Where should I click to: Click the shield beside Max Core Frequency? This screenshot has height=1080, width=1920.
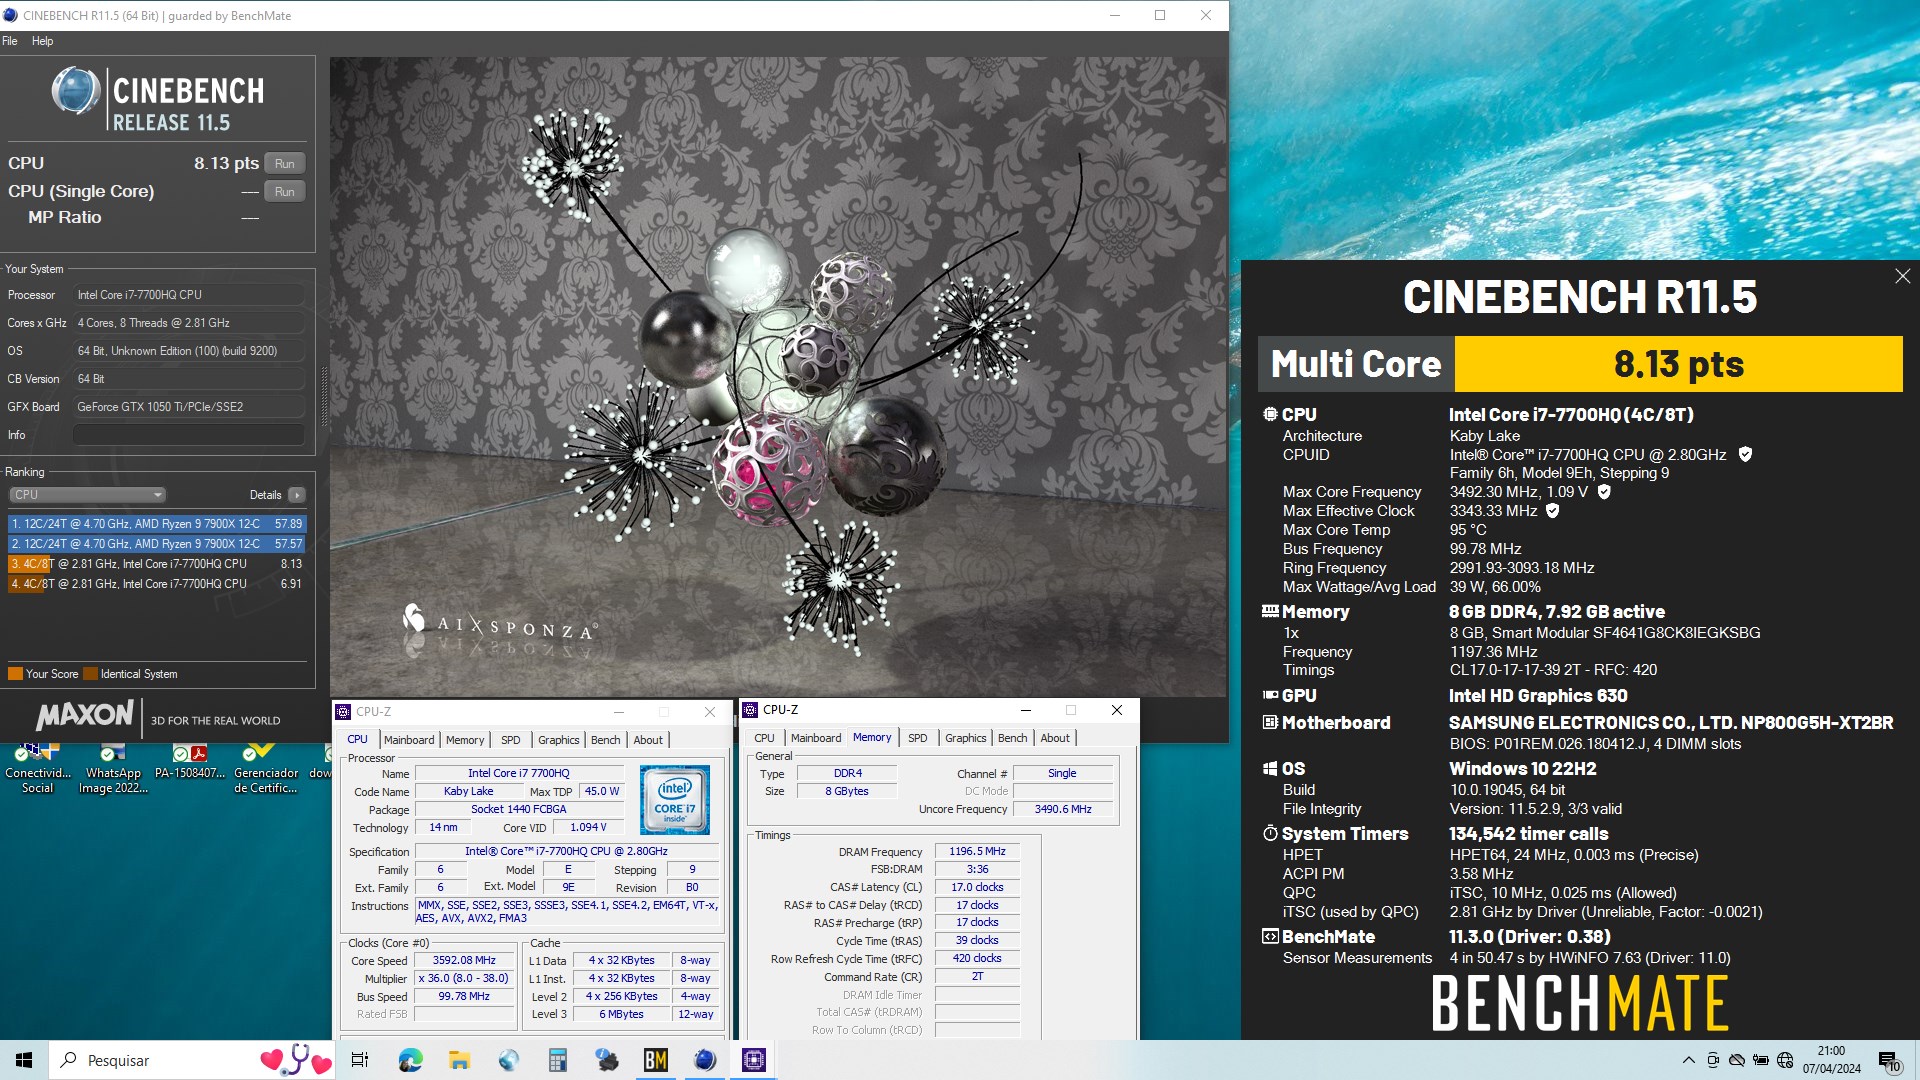click(x=1604, y=492)
